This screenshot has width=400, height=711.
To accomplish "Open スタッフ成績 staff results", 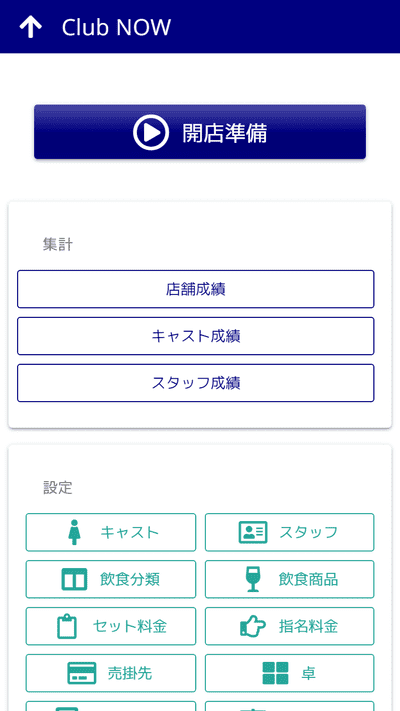I will (195, 383).
